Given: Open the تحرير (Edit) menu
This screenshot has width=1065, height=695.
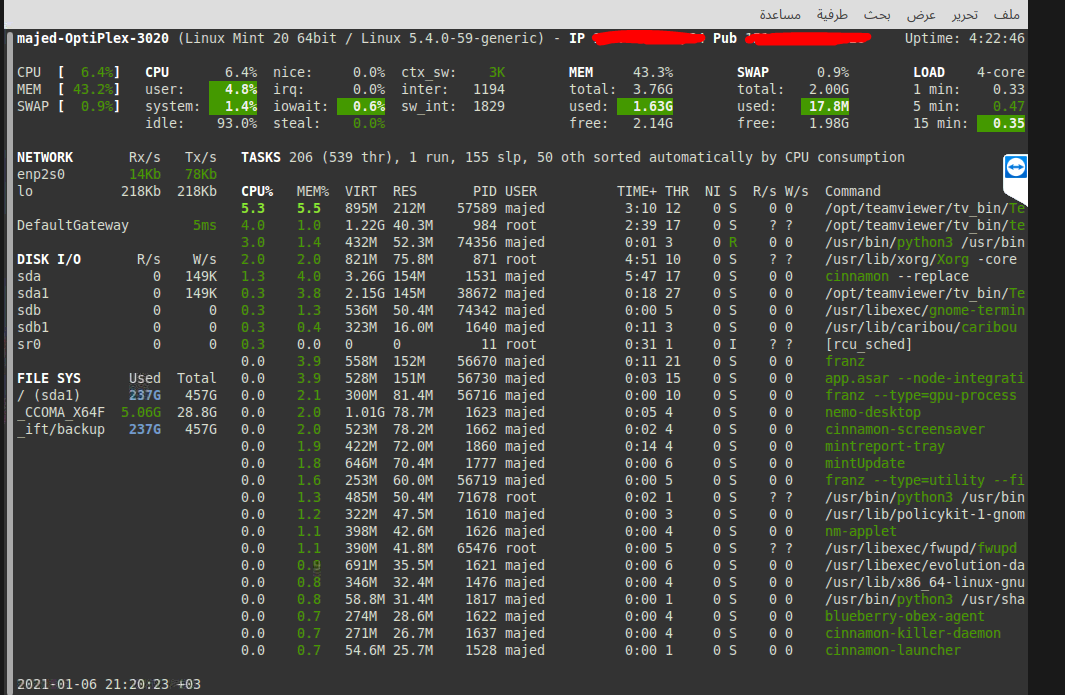Looking at the screenshot, I should coord(964,14).
